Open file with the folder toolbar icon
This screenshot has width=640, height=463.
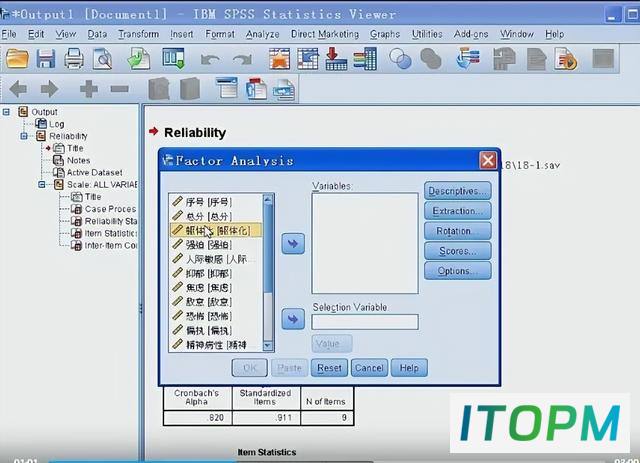(x=17, y=58)
